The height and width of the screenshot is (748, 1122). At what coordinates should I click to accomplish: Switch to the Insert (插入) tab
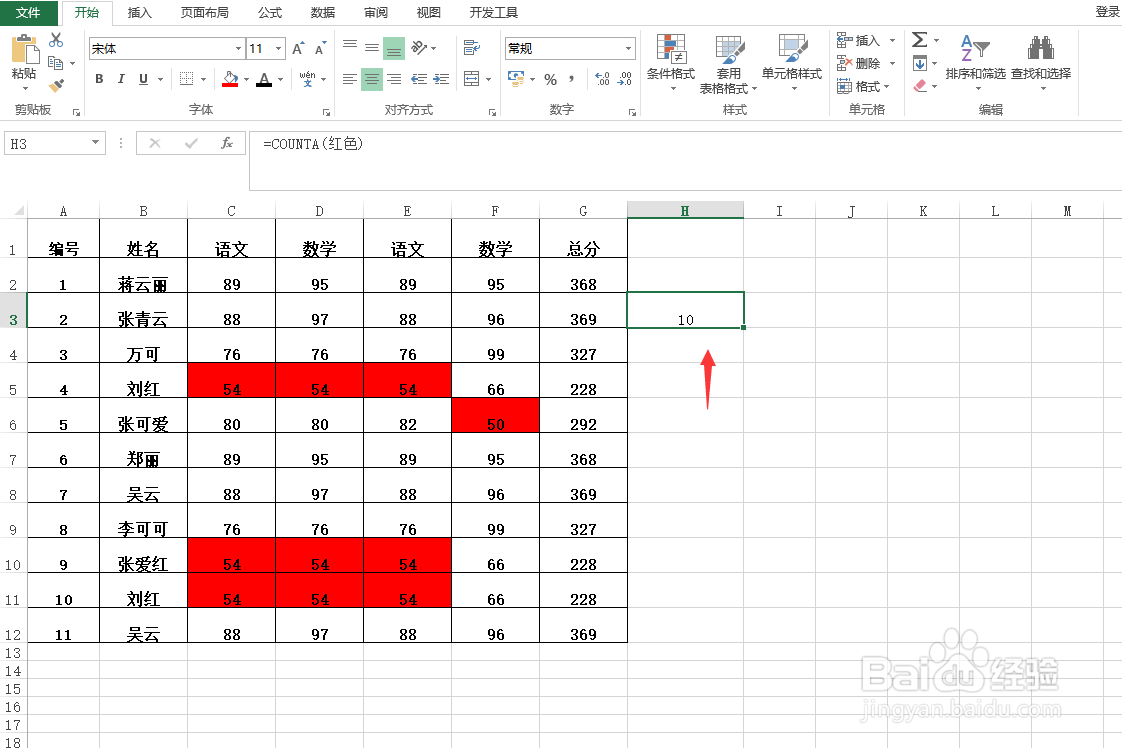click(x=140, y=12)
